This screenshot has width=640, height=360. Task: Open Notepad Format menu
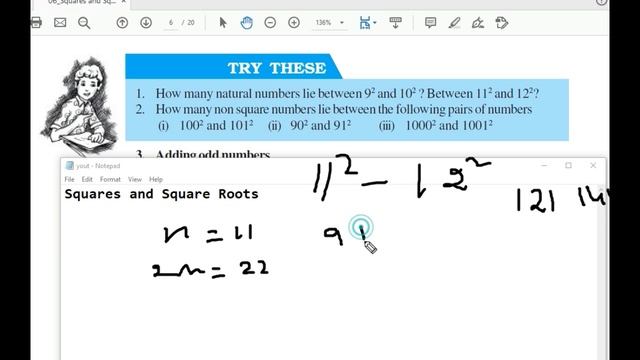point(110,179)
